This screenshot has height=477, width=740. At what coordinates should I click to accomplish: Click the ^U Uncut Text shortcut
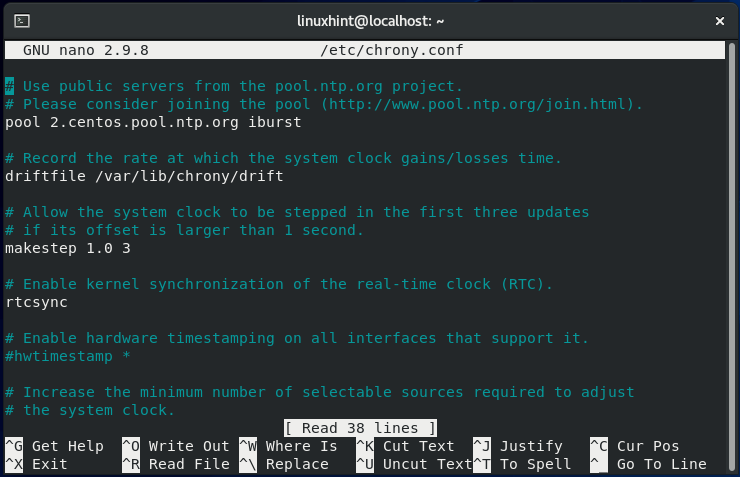(x=414, y=464)
